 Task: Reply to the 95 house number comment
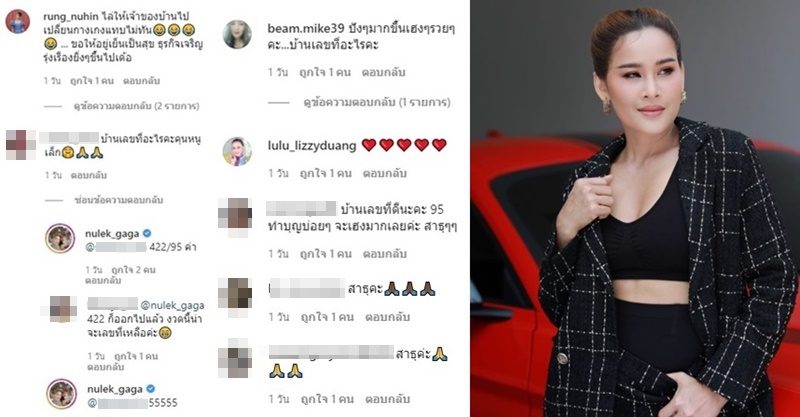click(384, 254)
